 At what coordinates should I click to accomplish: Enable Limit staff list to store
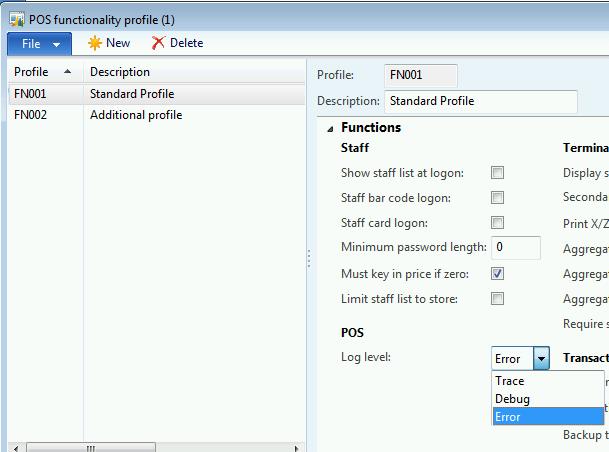pos(497,299)
